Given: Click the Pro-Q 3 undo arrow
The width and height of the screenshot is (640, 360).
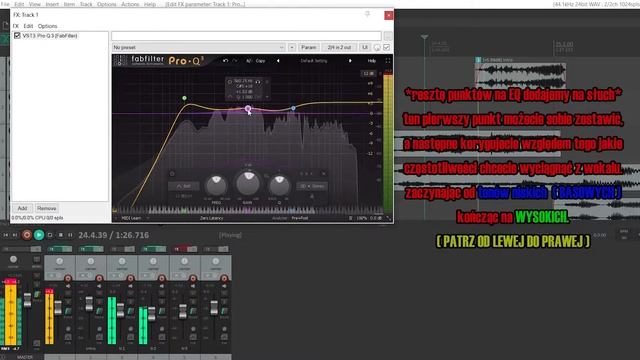Looking at the screenshot, I should (x=225, y=61).
